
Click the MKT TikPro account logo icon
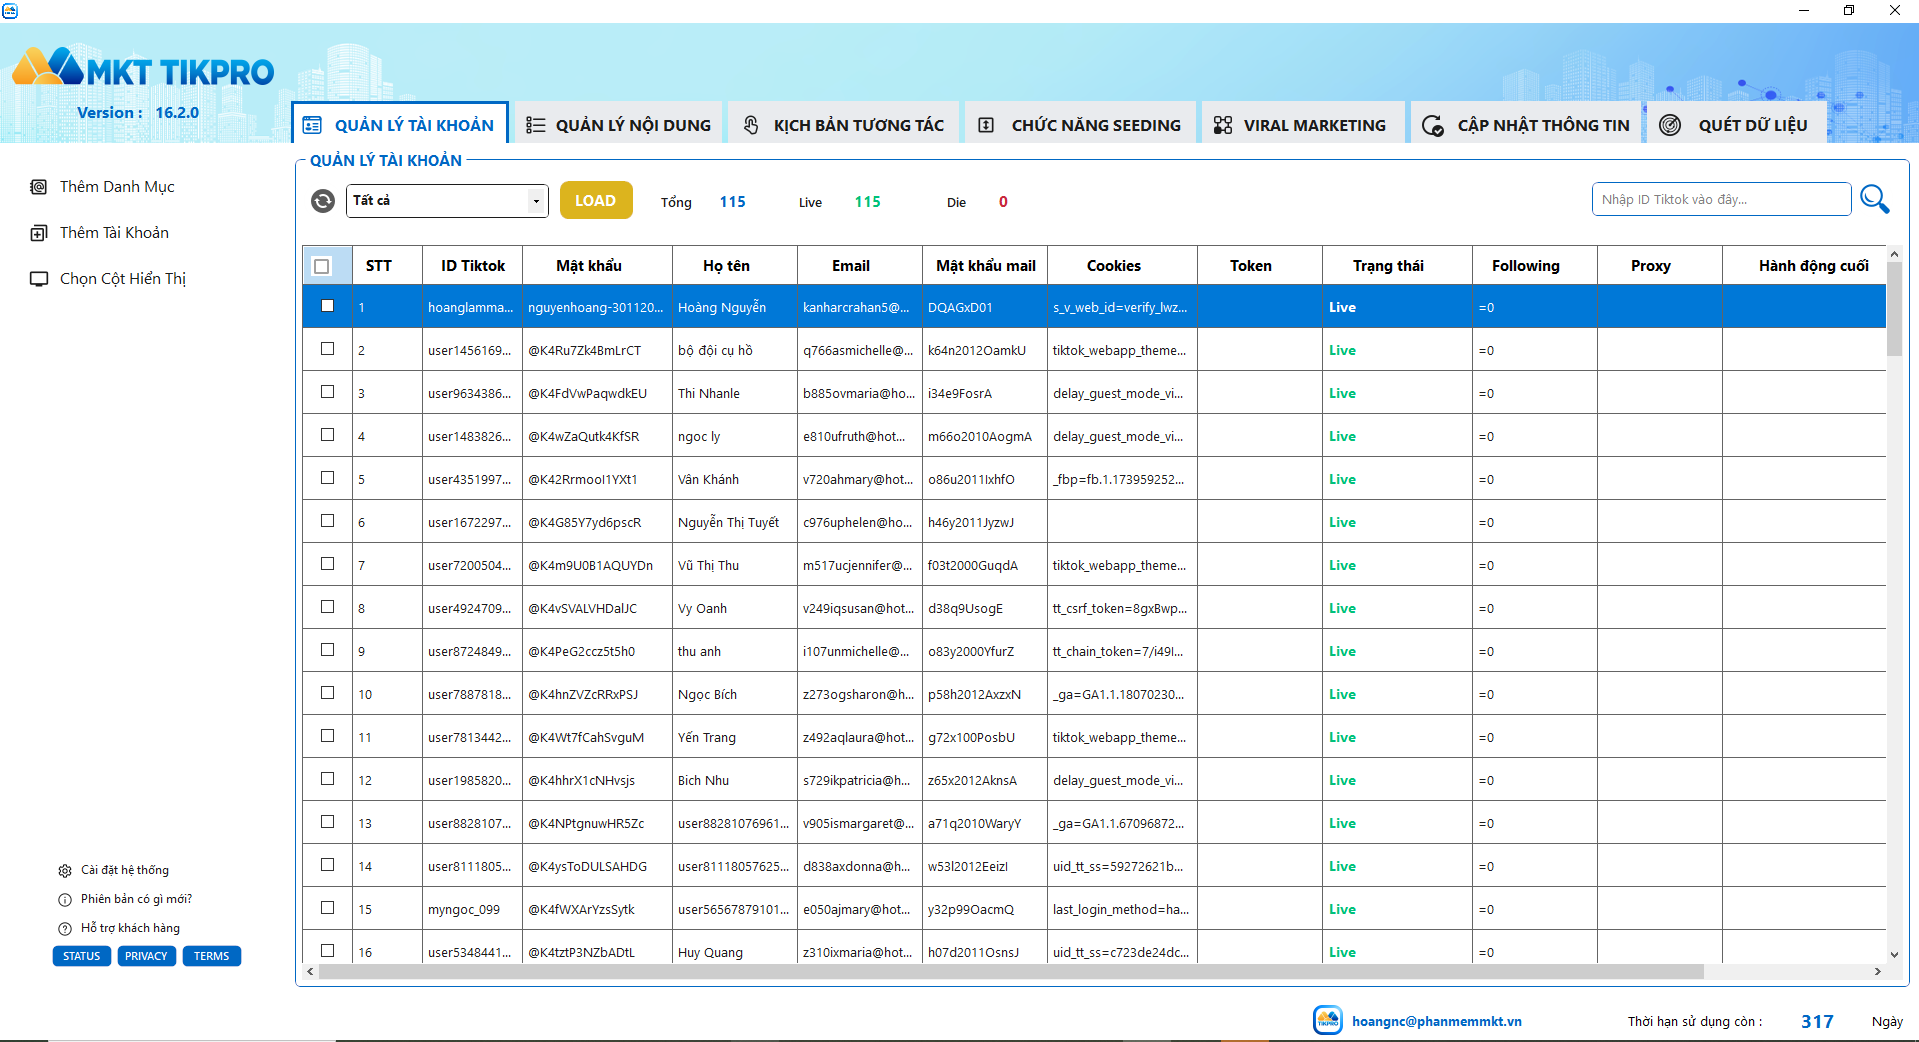pos(1328,1020)
